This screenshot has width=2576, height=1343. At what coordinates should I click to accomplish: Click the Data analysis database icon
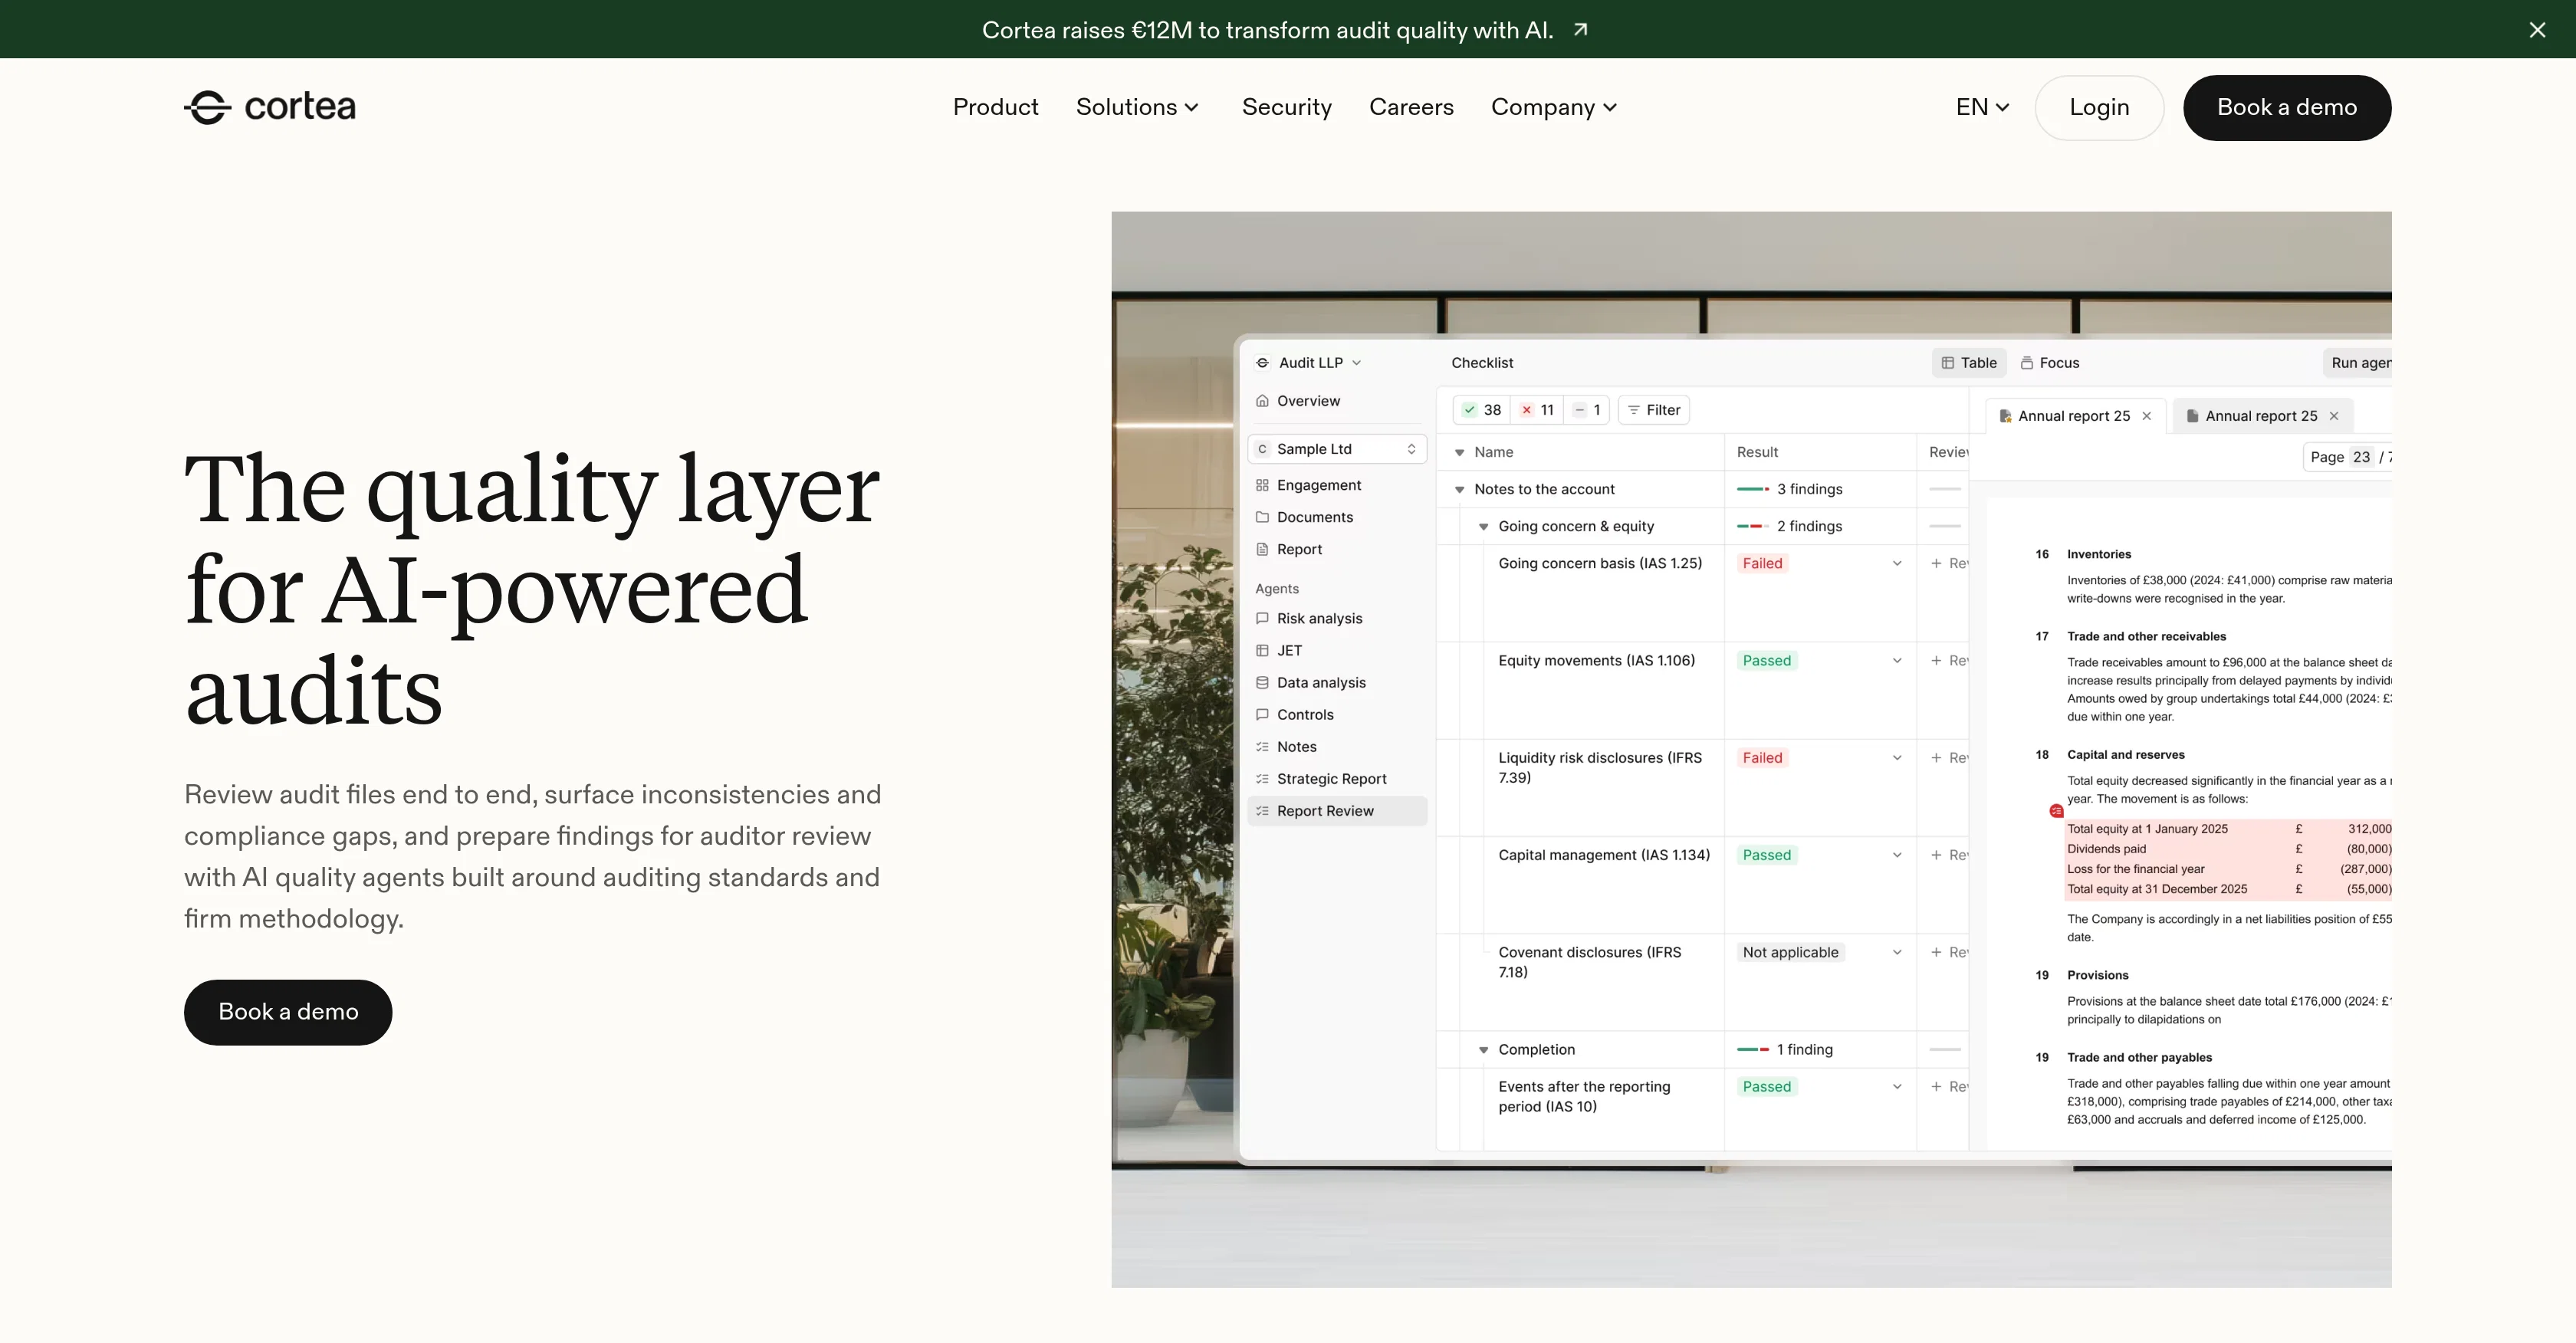click(x=1262, y=682)
